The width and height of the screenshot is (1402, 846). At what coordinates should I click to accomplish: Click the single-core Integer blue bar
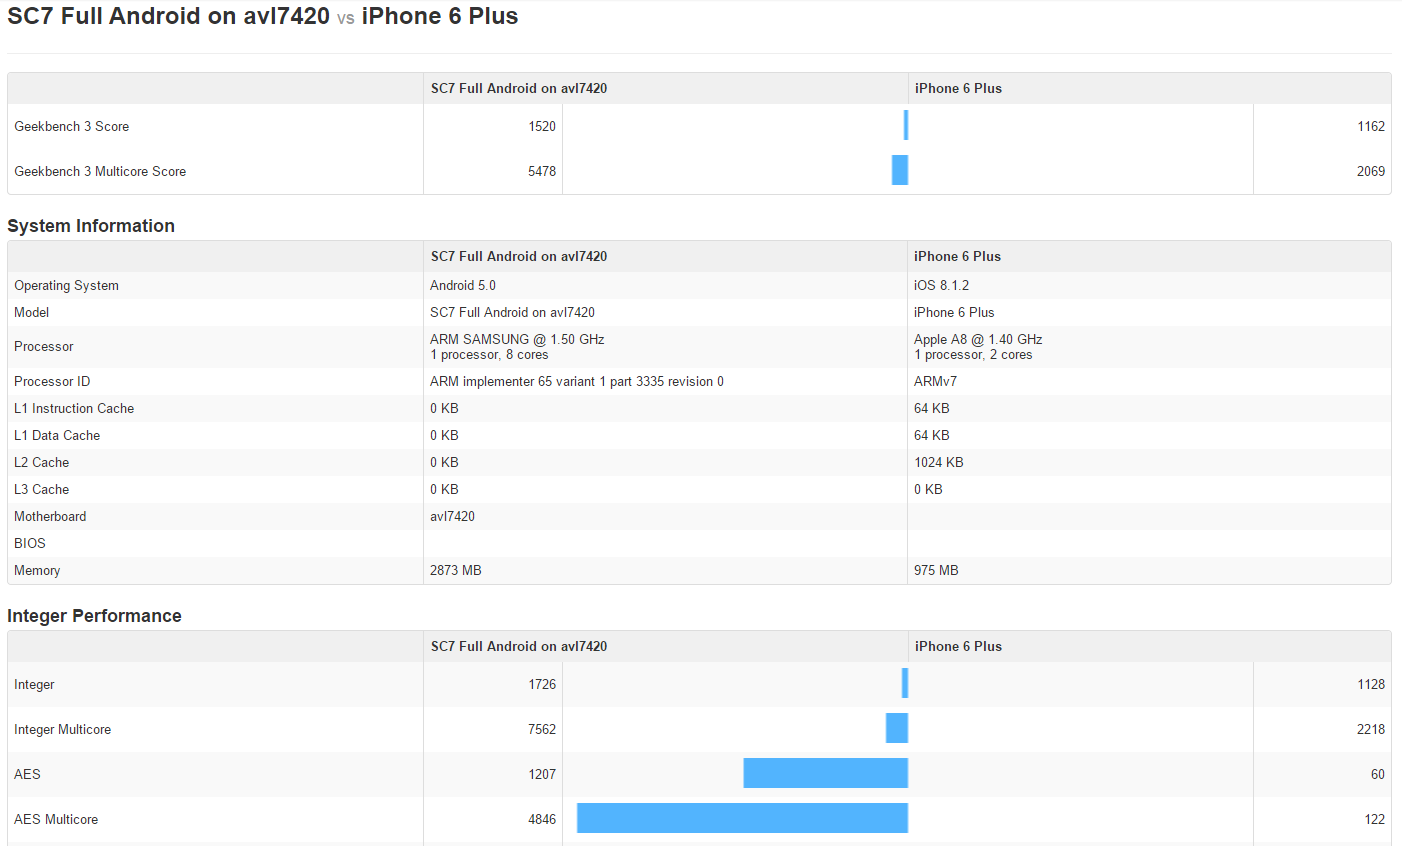click(x=905, y=683)
